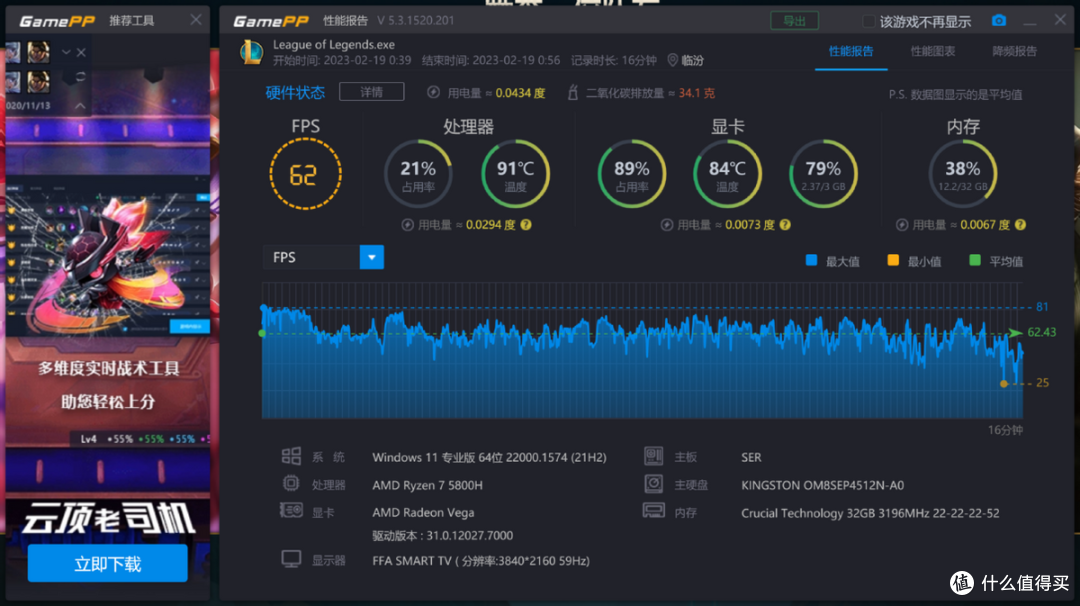Image resolution: width=1080 pixels, height=606 pixels.
Task: Click the CPU usage 21% gauge
Action: click(x=418, y=174)
